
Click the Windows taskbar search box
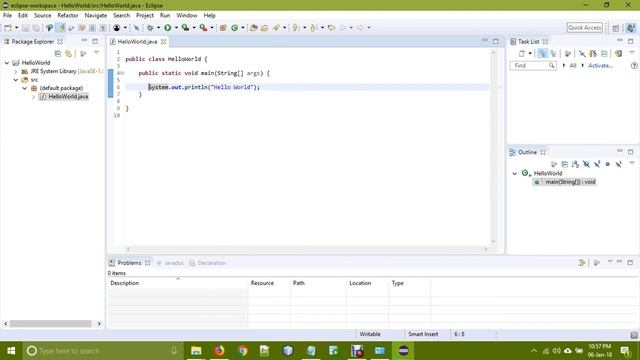(x=102, y=351)
